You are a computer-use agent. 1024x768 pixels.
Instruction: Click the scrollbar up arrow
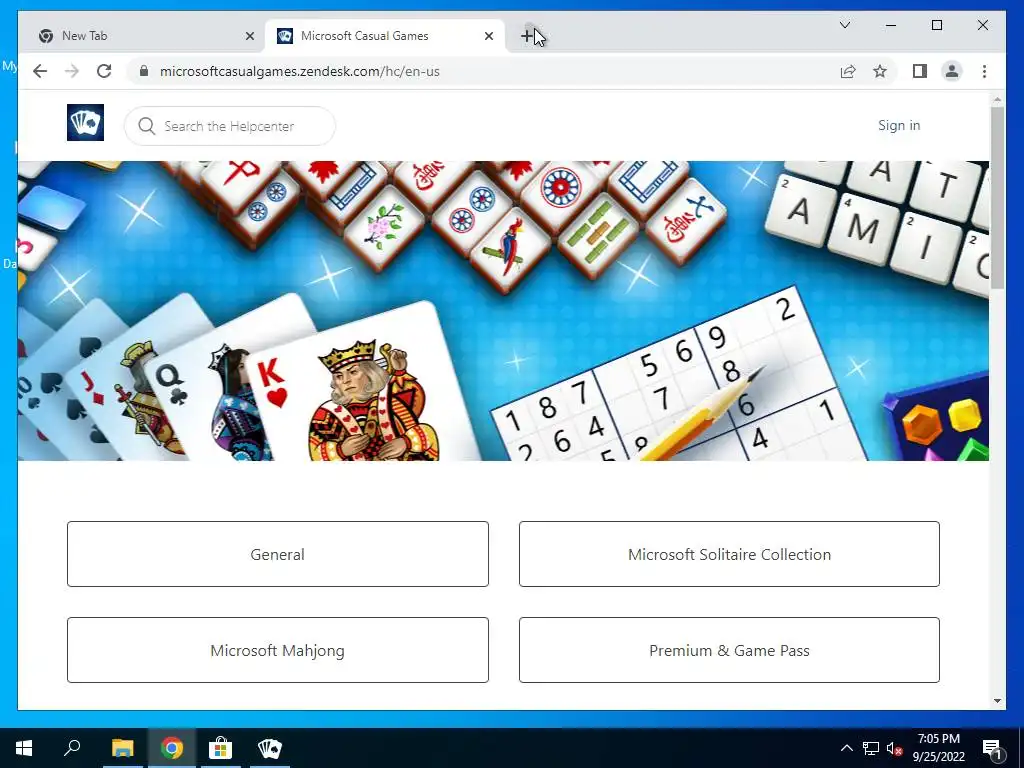coord(997,99)
